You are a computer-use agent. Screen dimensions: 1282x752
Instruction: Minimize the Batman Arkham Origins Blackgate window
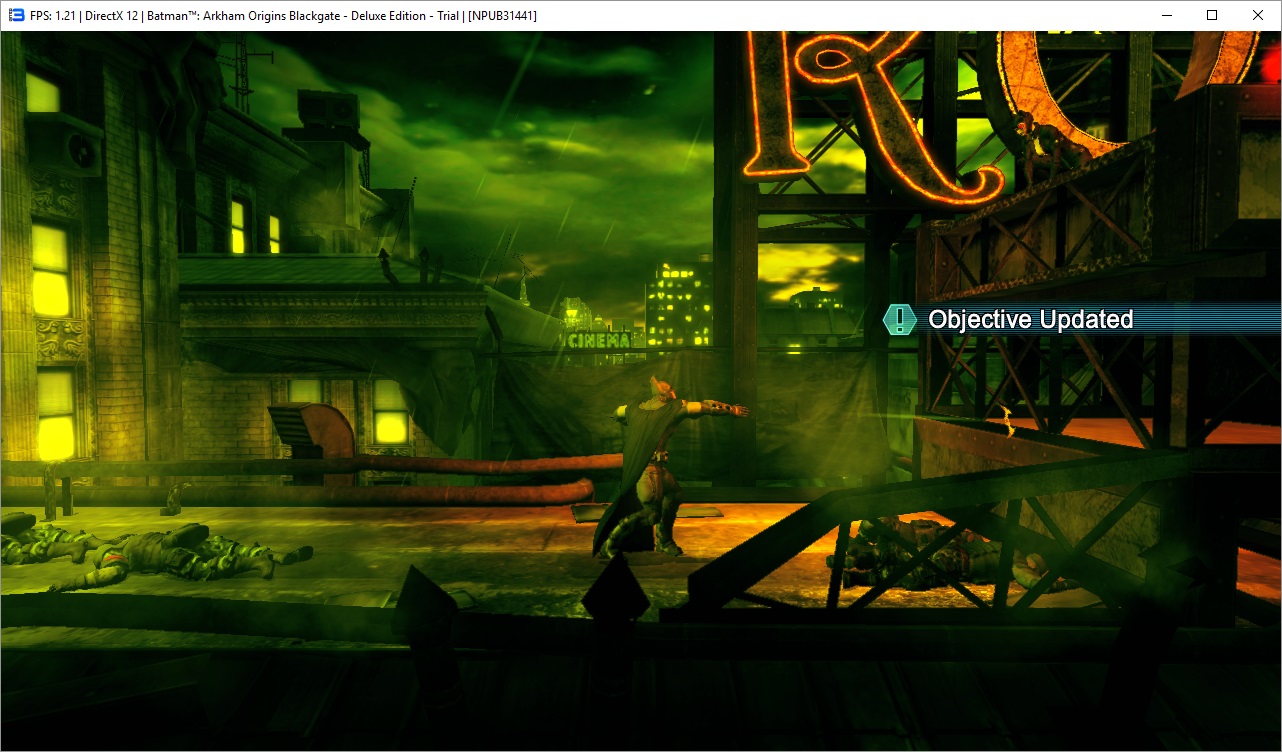click(x=1166, y=16)
